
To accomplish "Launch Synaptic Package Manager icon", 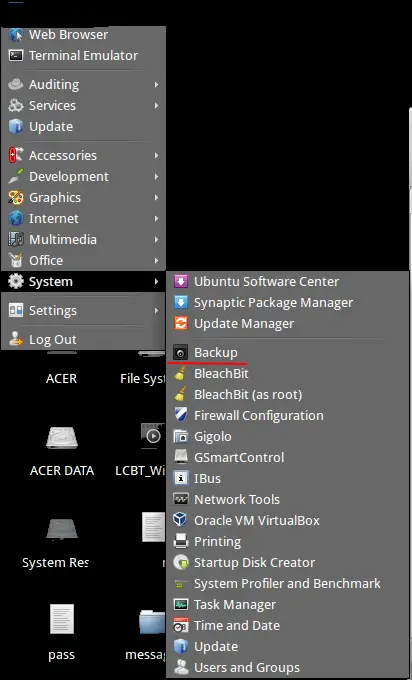I will point(180,302).
